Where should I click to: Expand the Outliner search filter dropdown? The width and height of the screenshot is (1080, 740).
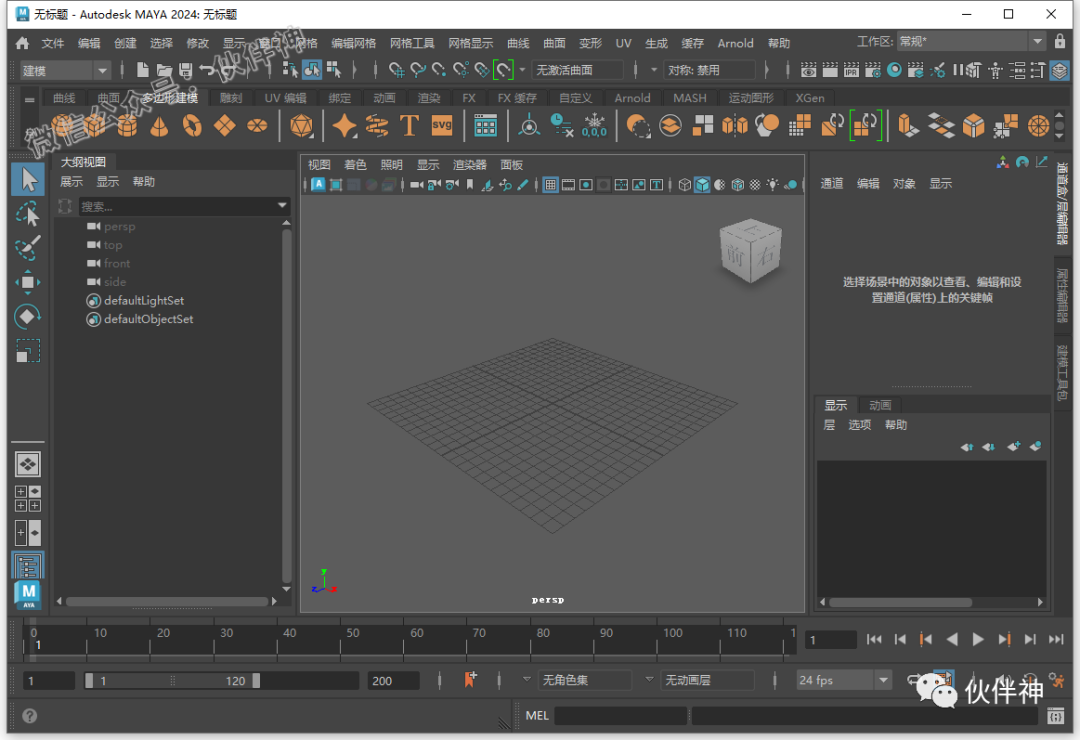click(x=282, y=205)
